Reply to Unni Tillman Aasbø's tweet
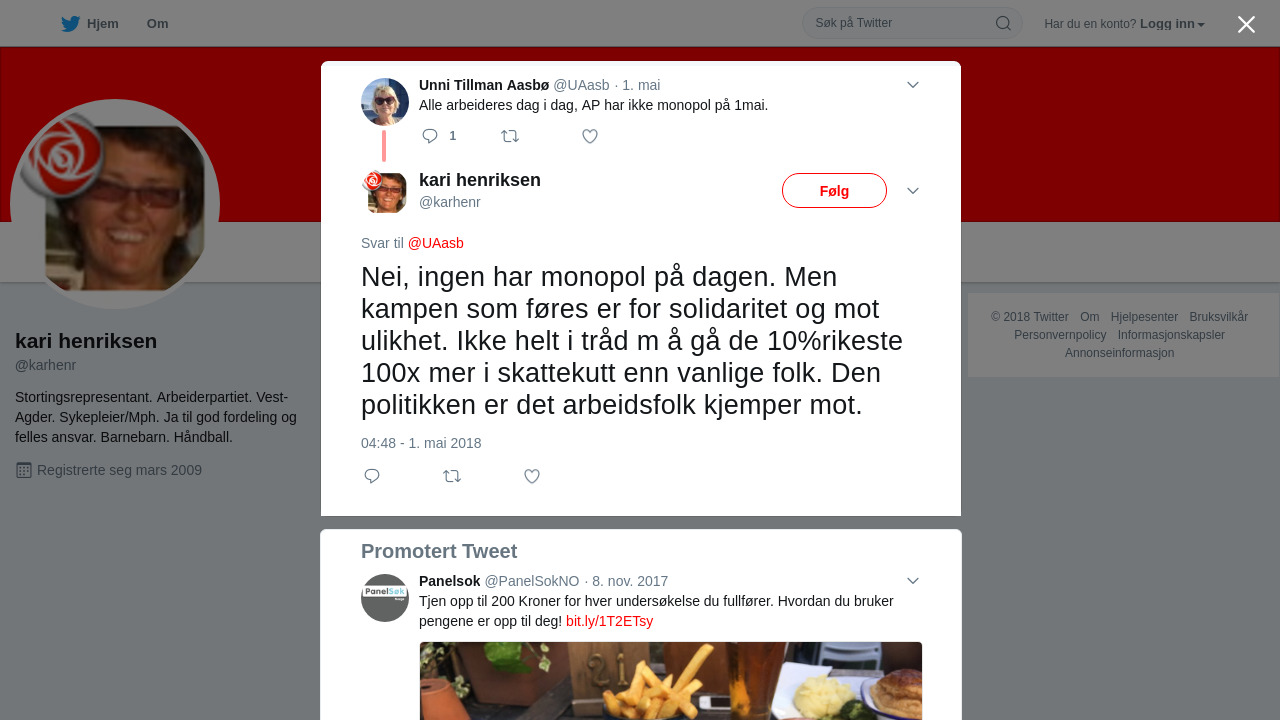 point(430,136)
